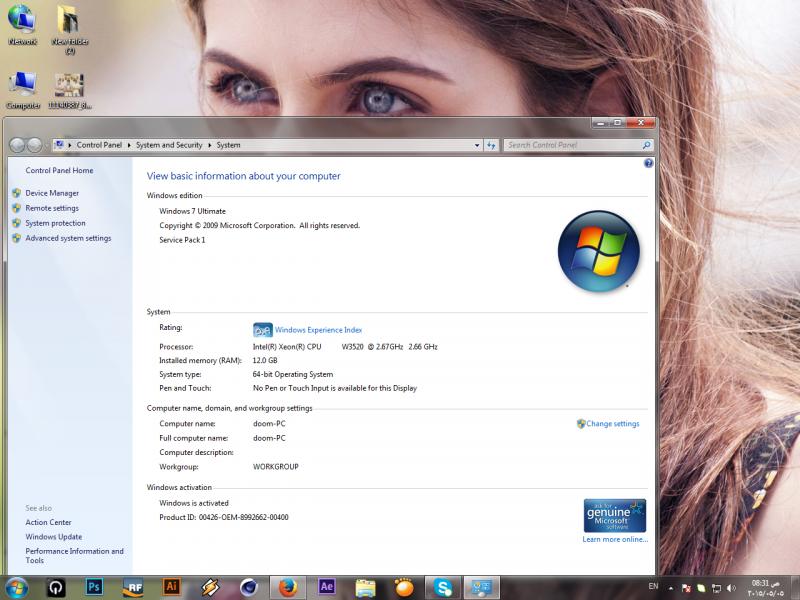Click the 64-bit Operating System text
Viewport: 800px width, 600px height.
click(293, 374)
